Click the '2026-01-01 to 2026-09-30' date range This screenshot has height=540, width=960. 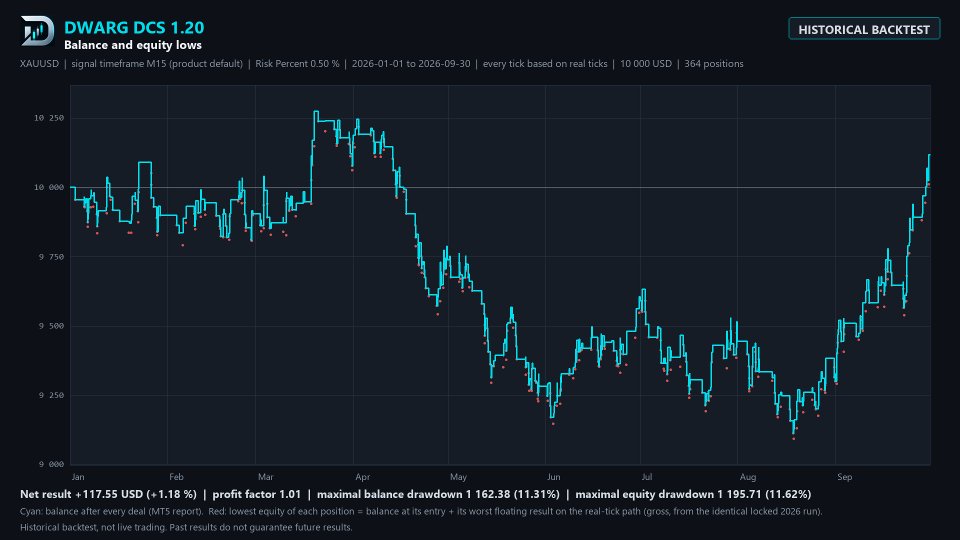411,64
